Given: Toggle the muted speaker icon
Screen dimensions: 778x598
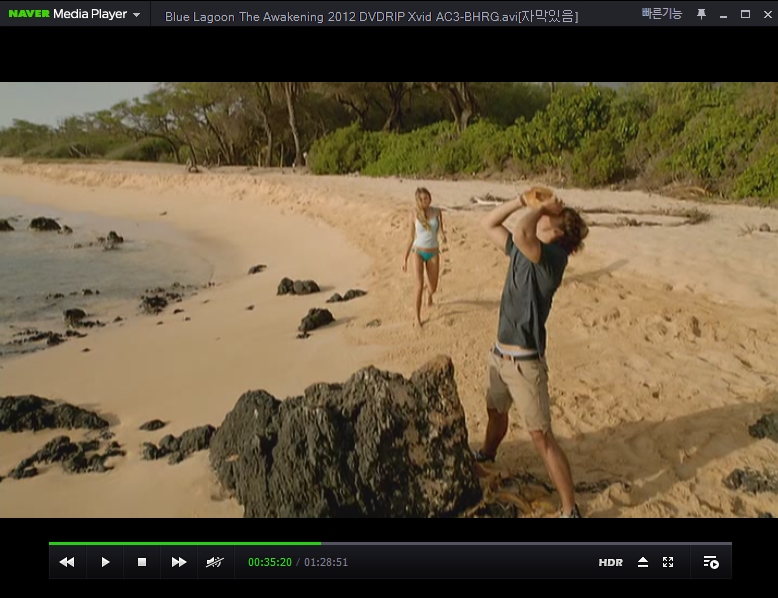Looking at the screenshot, I should [x=214, y=562].
